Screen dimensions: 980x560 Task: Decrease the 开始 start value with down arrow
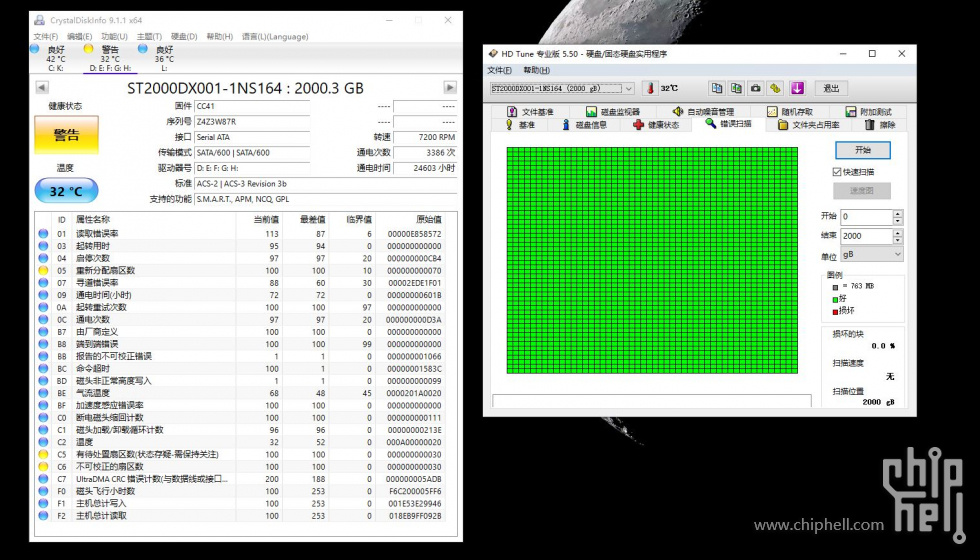pyautogui.click(x=898, y=221)
